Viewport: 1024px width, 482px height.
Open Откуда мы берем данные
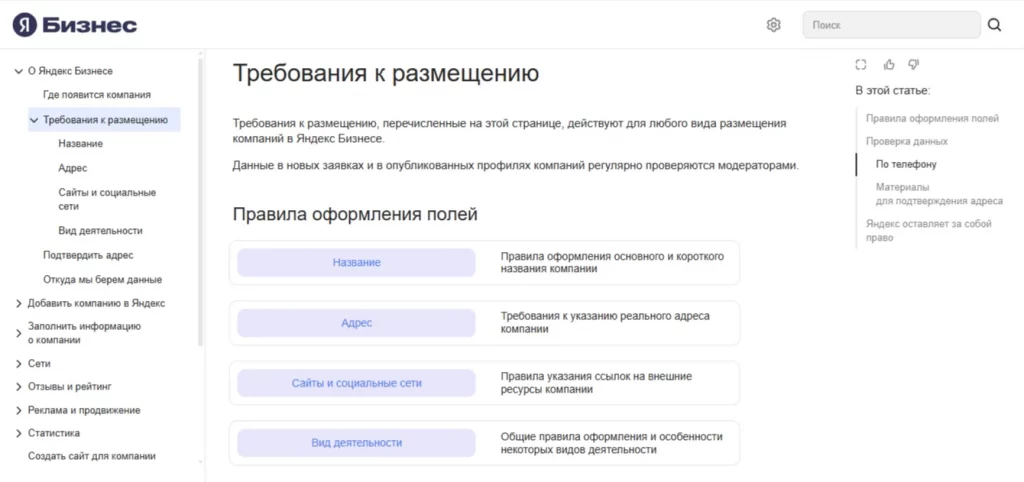(102, 280)
